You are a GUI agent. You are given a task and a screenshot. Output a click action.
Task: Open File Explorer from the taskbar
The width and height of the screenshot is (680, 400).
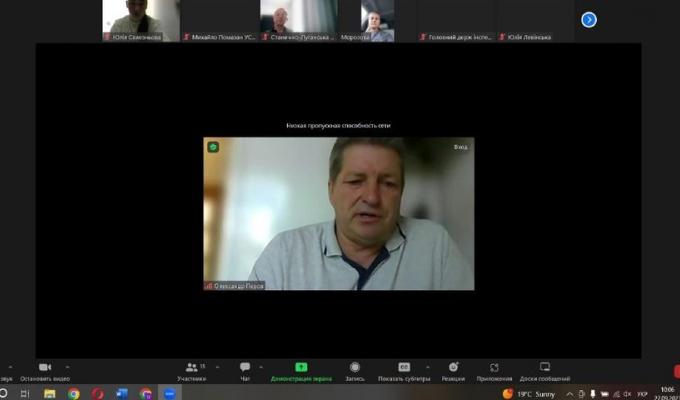point(49,393)
